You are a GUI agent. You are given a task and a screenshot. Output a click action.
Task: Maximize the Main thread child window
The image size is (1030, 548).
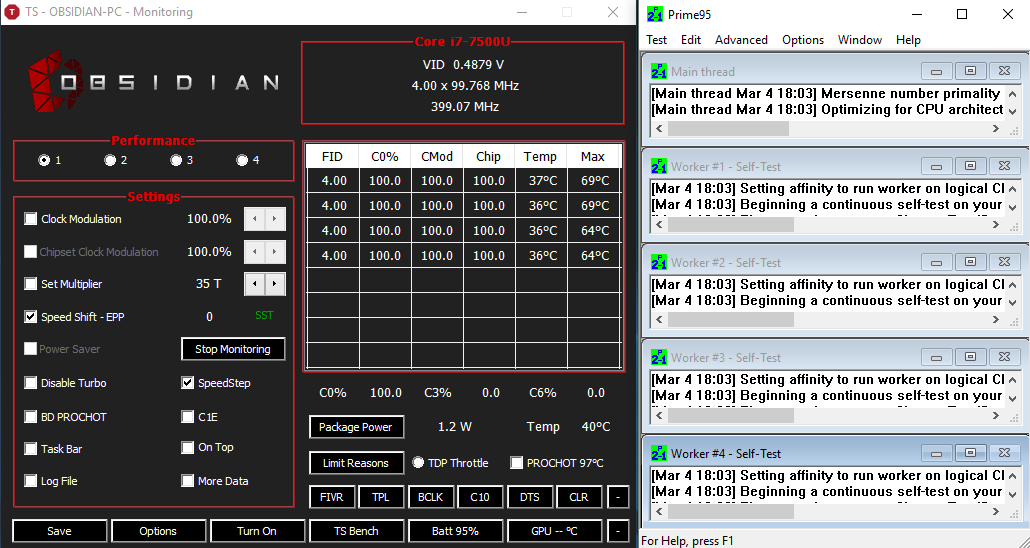click(970, 71)
